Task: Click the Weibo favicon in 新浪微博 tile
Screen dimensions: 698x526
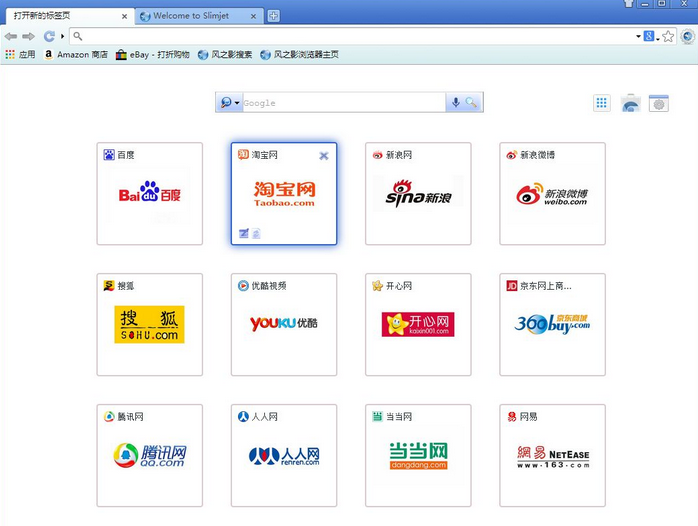Action: [511, 155]
